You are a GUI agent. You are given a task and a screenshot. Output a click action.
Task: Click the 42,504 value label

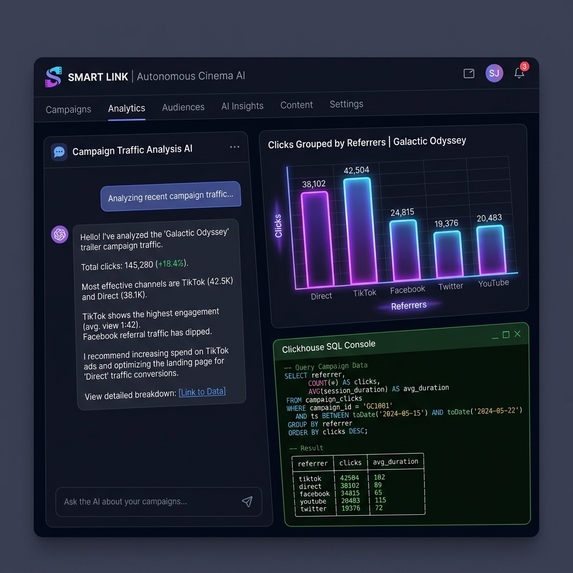coord(356,170)
